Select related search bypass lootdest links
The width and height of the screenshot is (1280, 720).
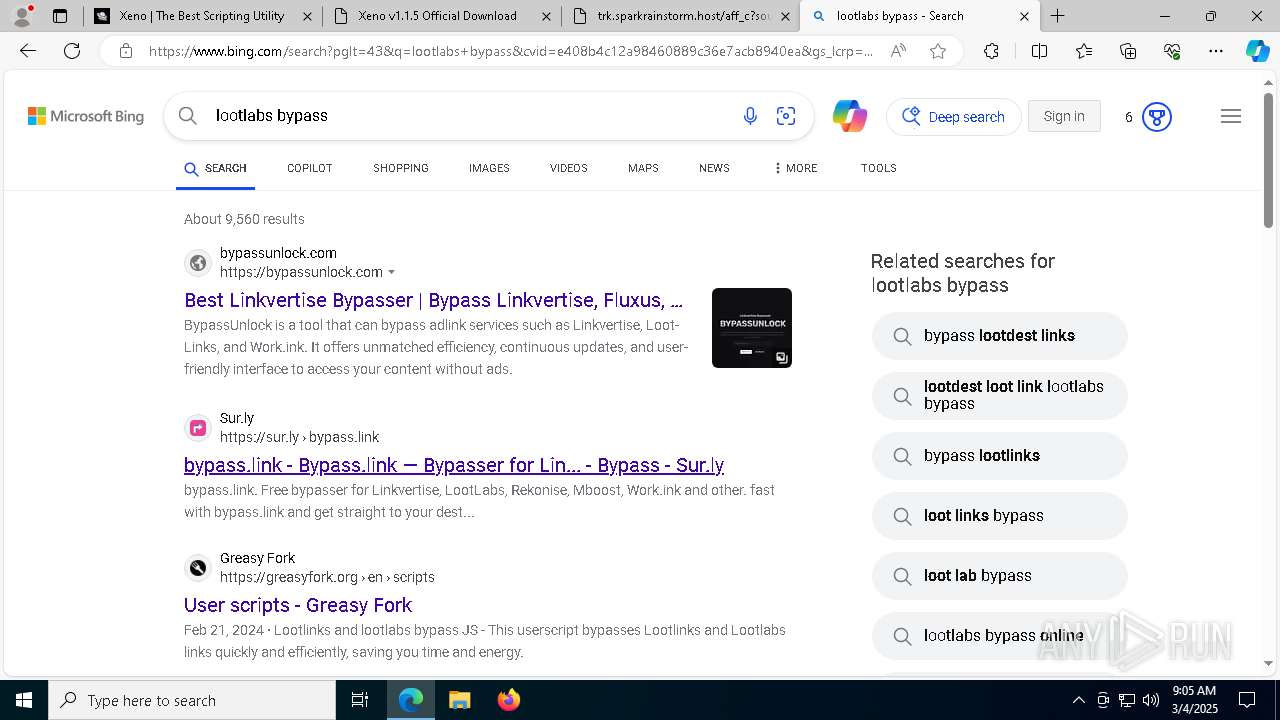coord(1000,336)
